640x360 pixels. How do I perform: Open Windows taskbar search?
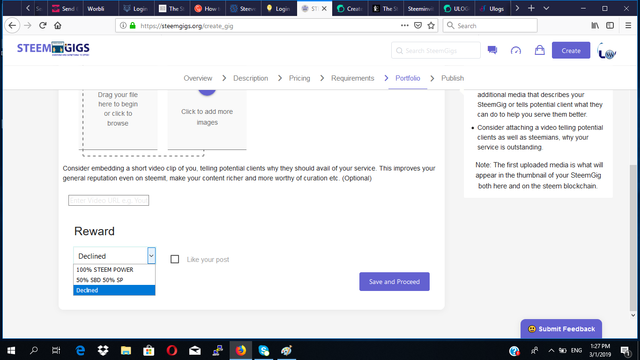click(34, 350)
